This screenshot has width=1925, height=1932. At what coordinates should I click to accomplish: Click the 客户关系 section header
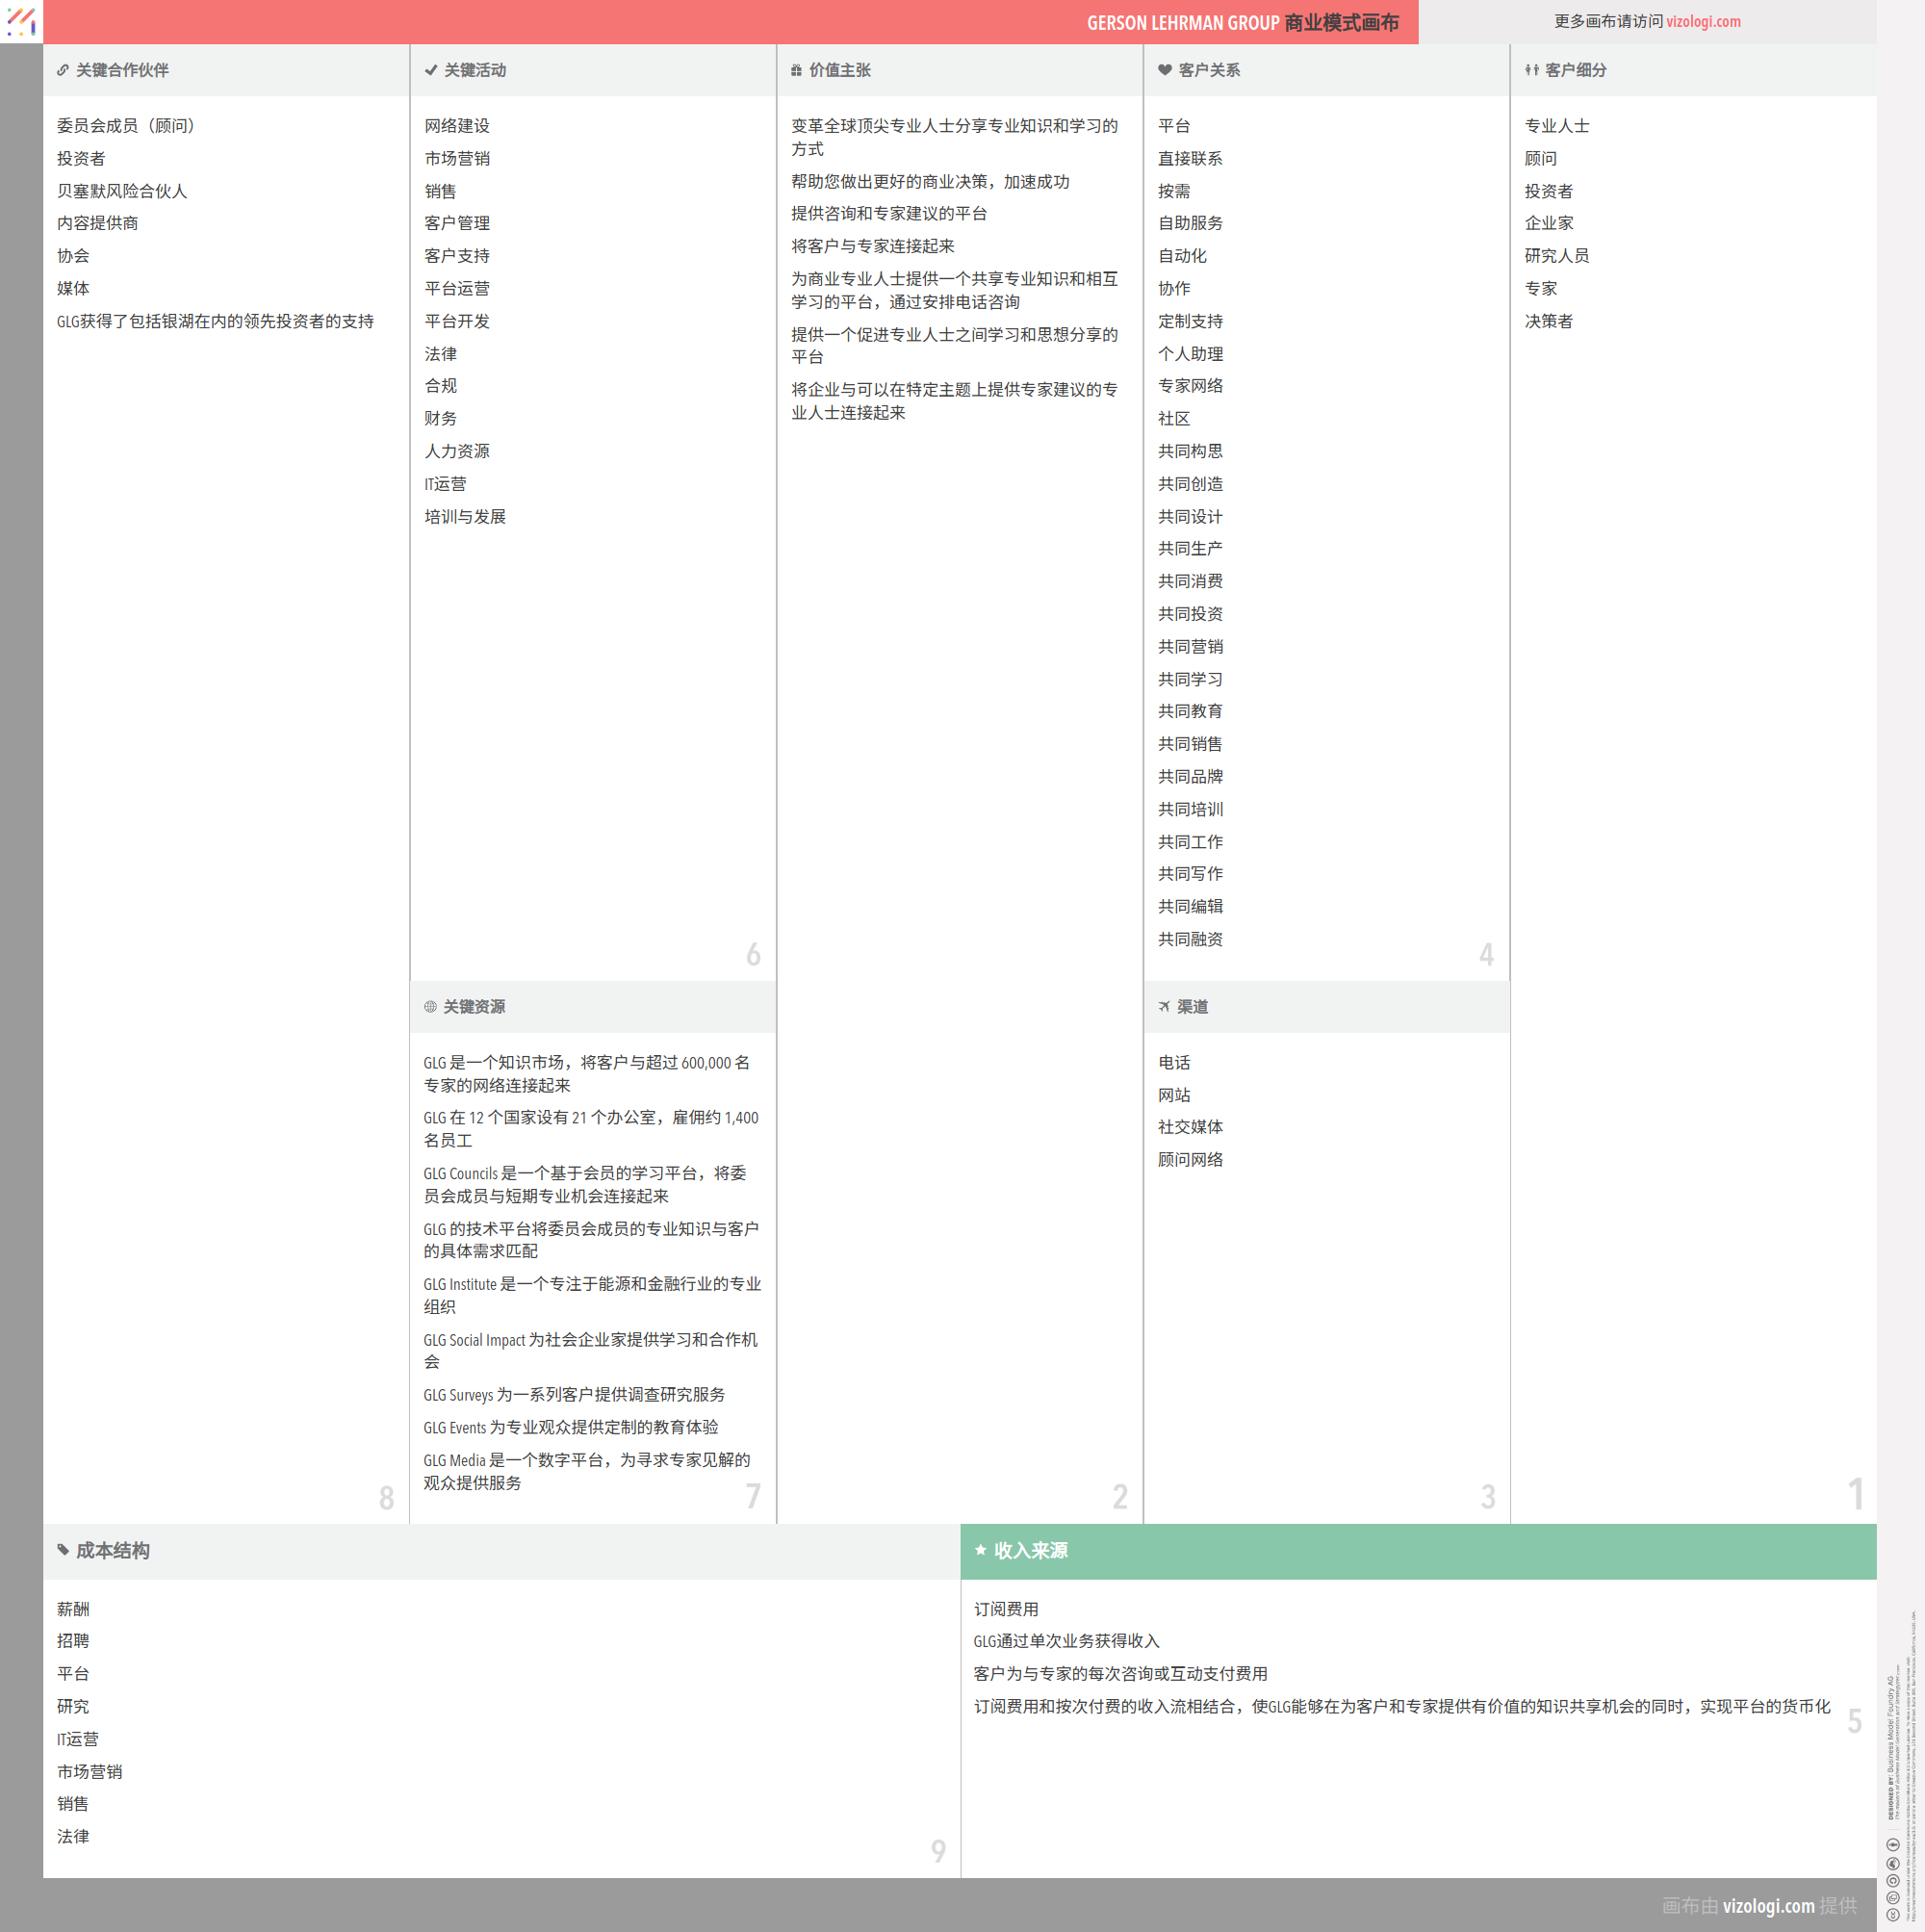pos(1209,70)
